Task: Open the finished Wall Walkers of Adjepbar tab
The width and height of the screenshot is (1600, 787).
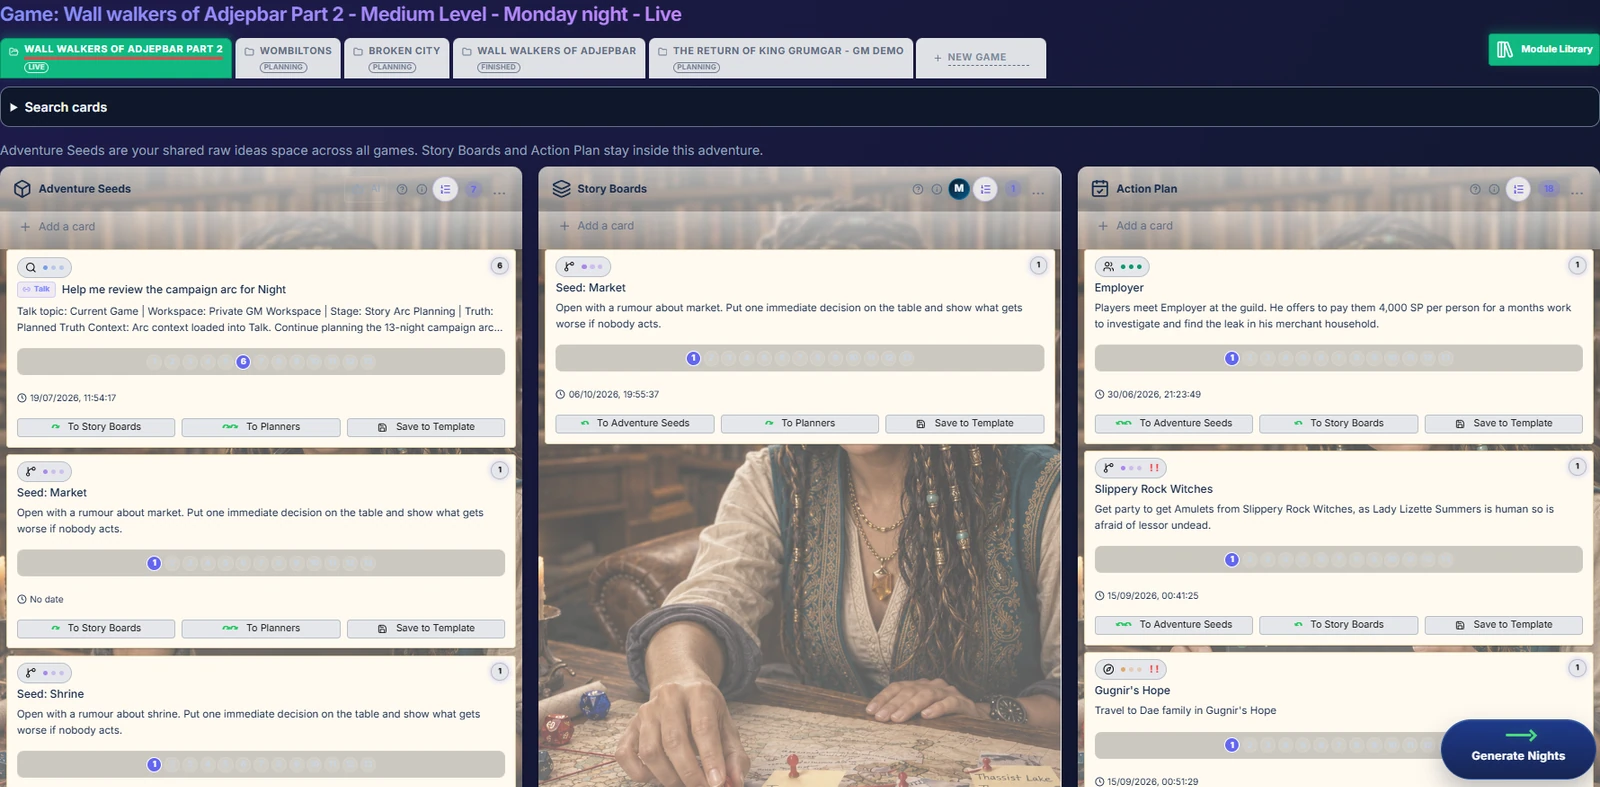Action: pyautogui.click(x=549, y=58)
